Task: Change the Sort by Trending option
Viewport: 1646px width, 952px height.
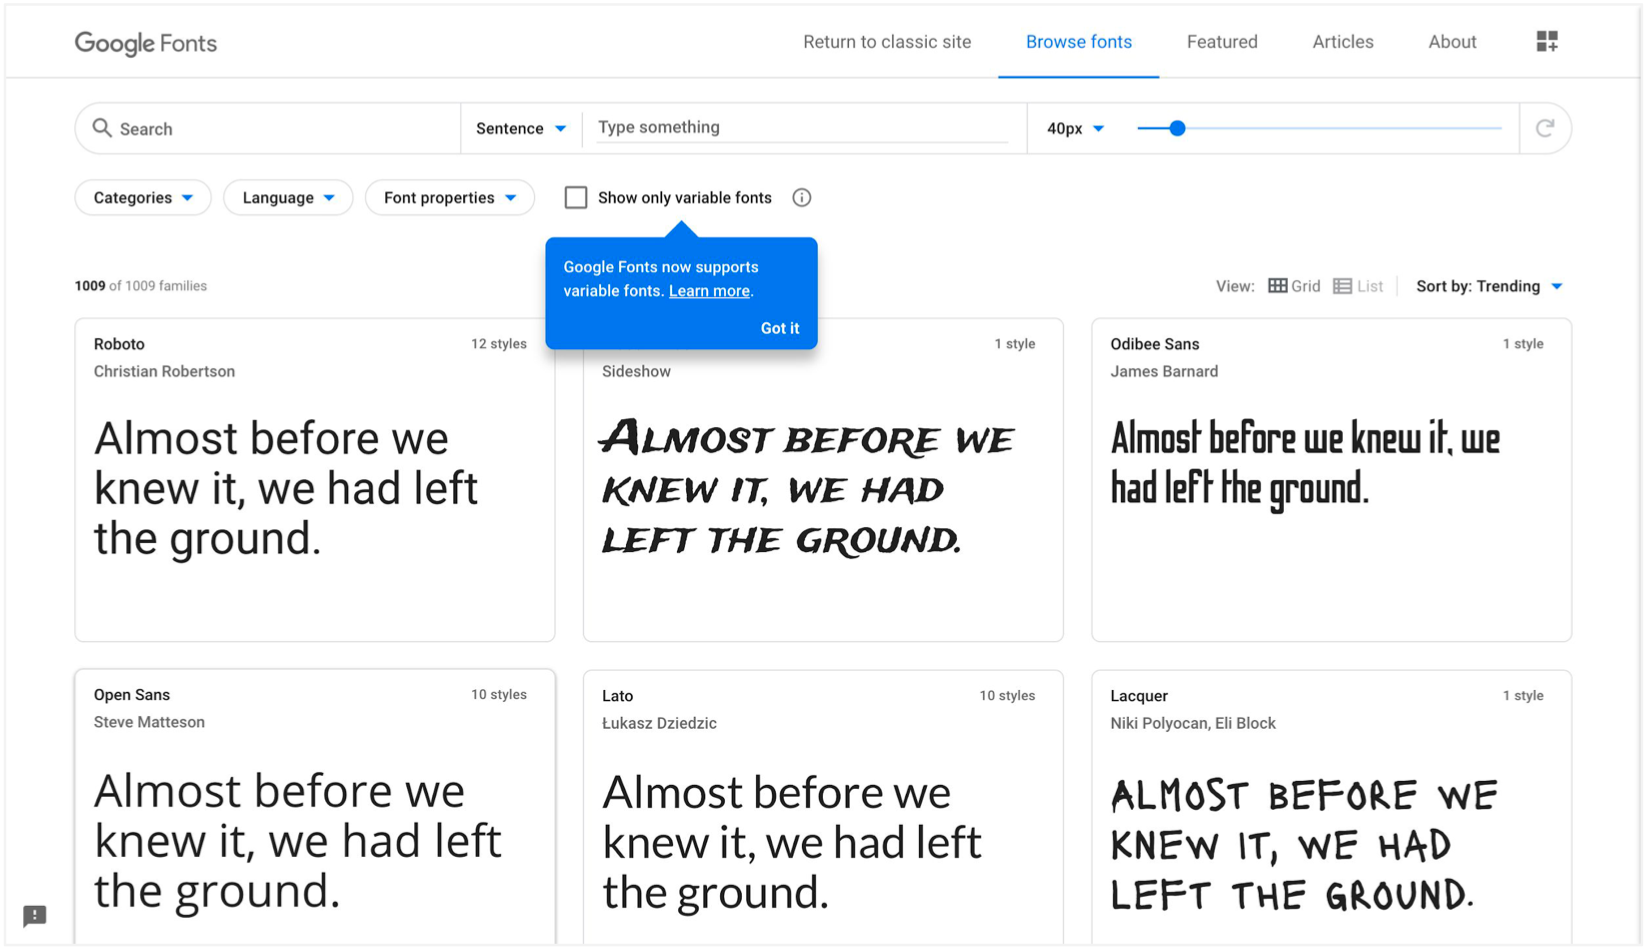Action: [x=1489, y=286]
